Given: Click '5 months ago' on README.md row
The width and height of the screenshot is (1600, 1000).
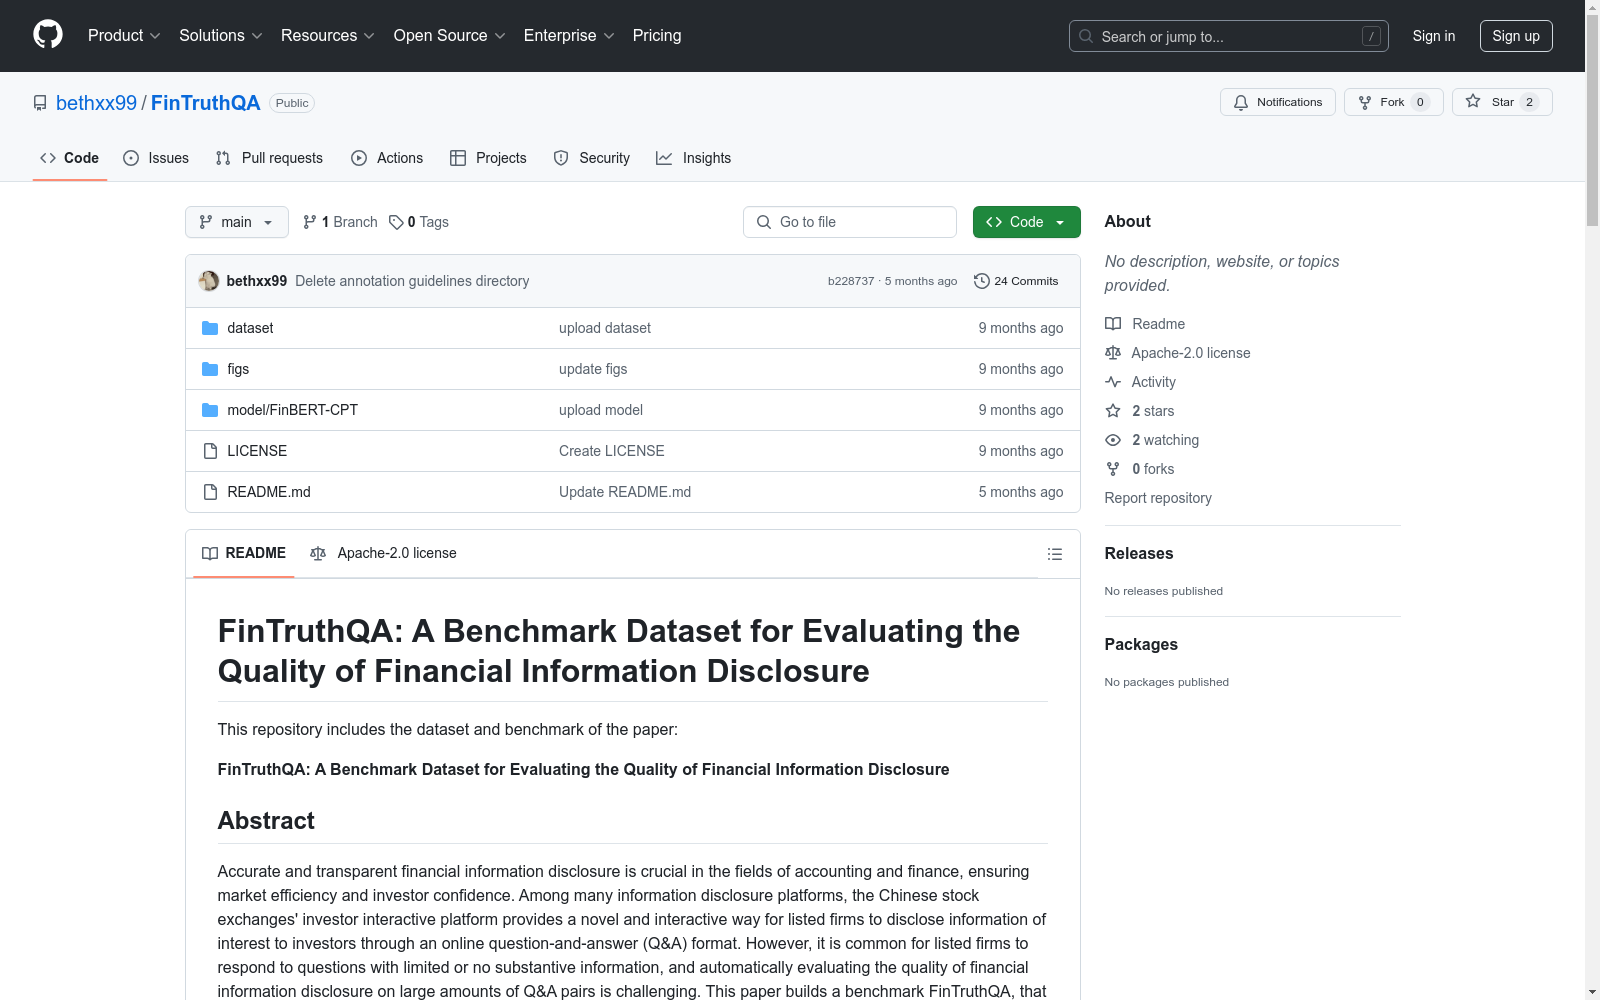Looking at the screenshot, I should tap(1021, 492).
